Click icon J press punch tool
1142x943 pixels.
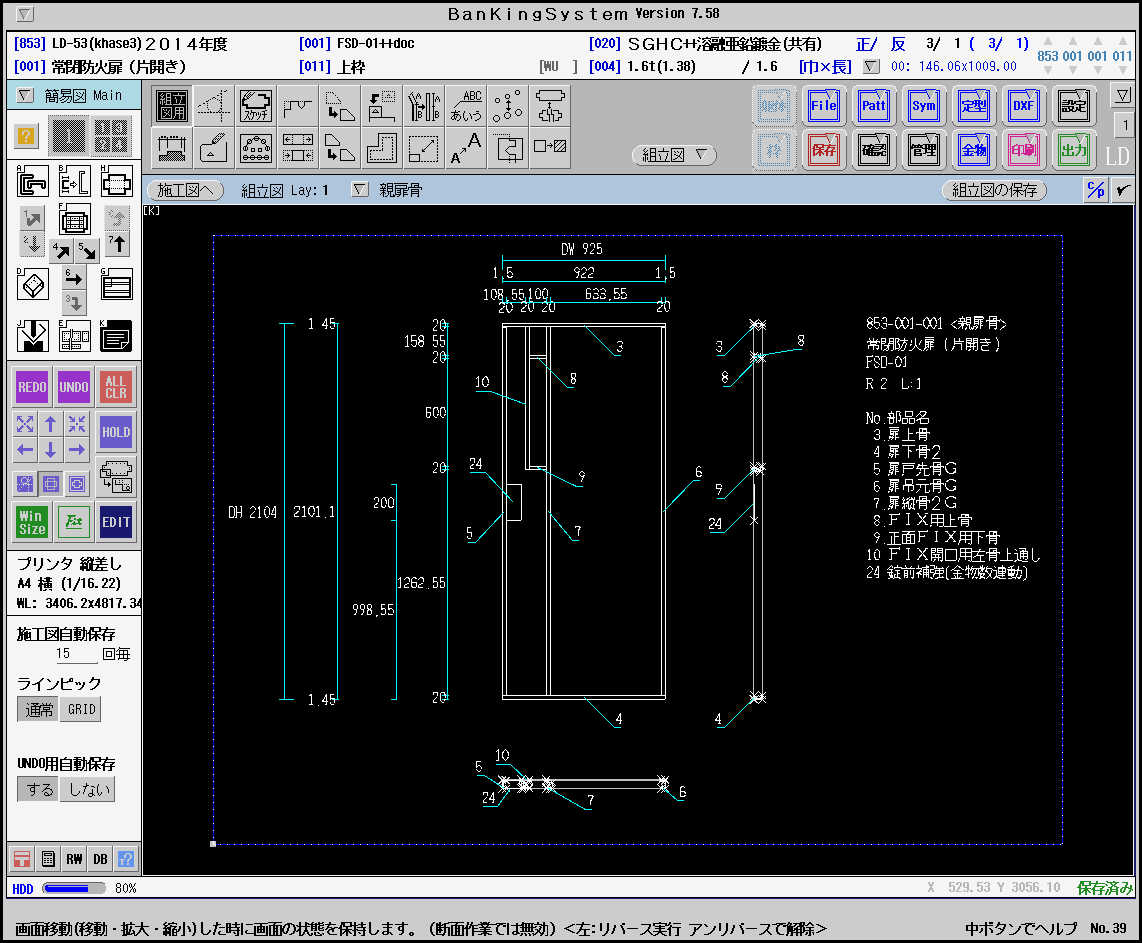click(31, 336)
